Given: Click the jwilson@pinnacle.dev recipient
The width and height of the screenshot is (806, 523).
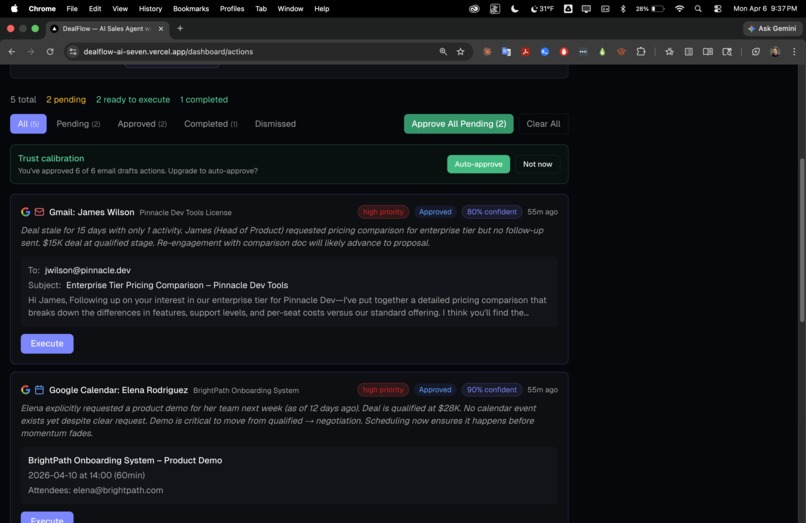Looking at the screenshot, I should click(x=87, y=270).
